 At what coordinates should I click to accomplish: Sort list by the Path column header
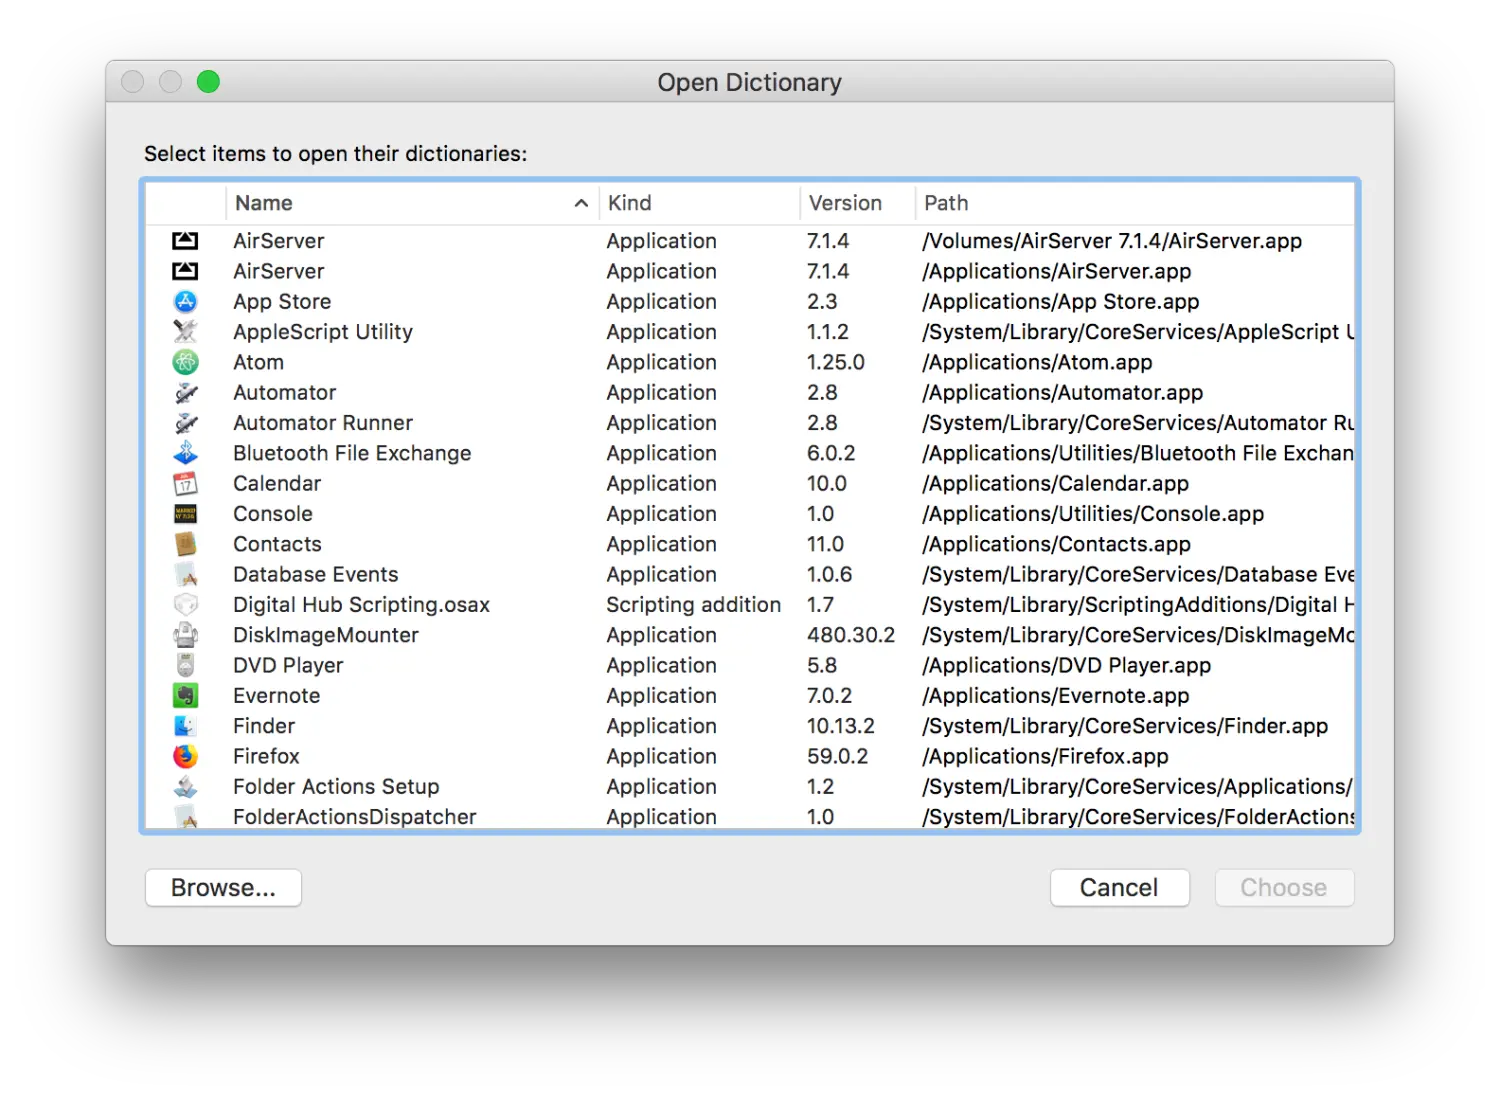coord(1135,203)
